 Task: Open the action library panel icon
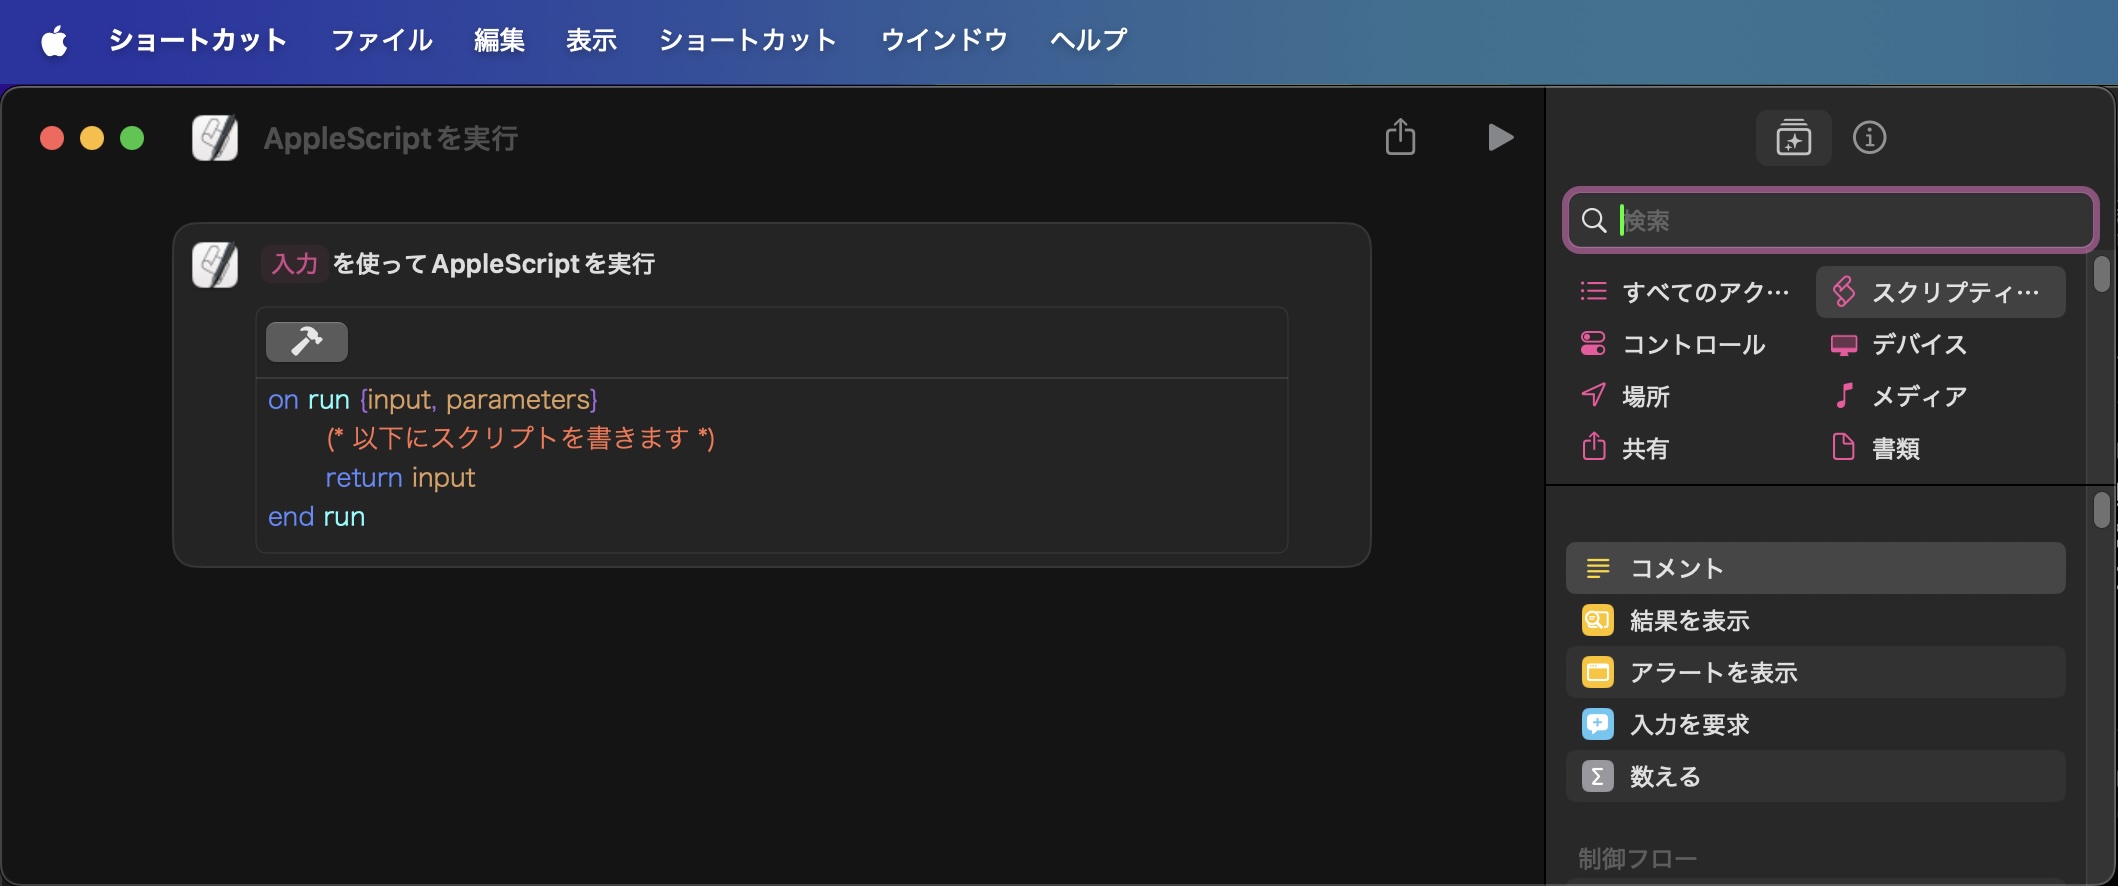coord(1794,138)
